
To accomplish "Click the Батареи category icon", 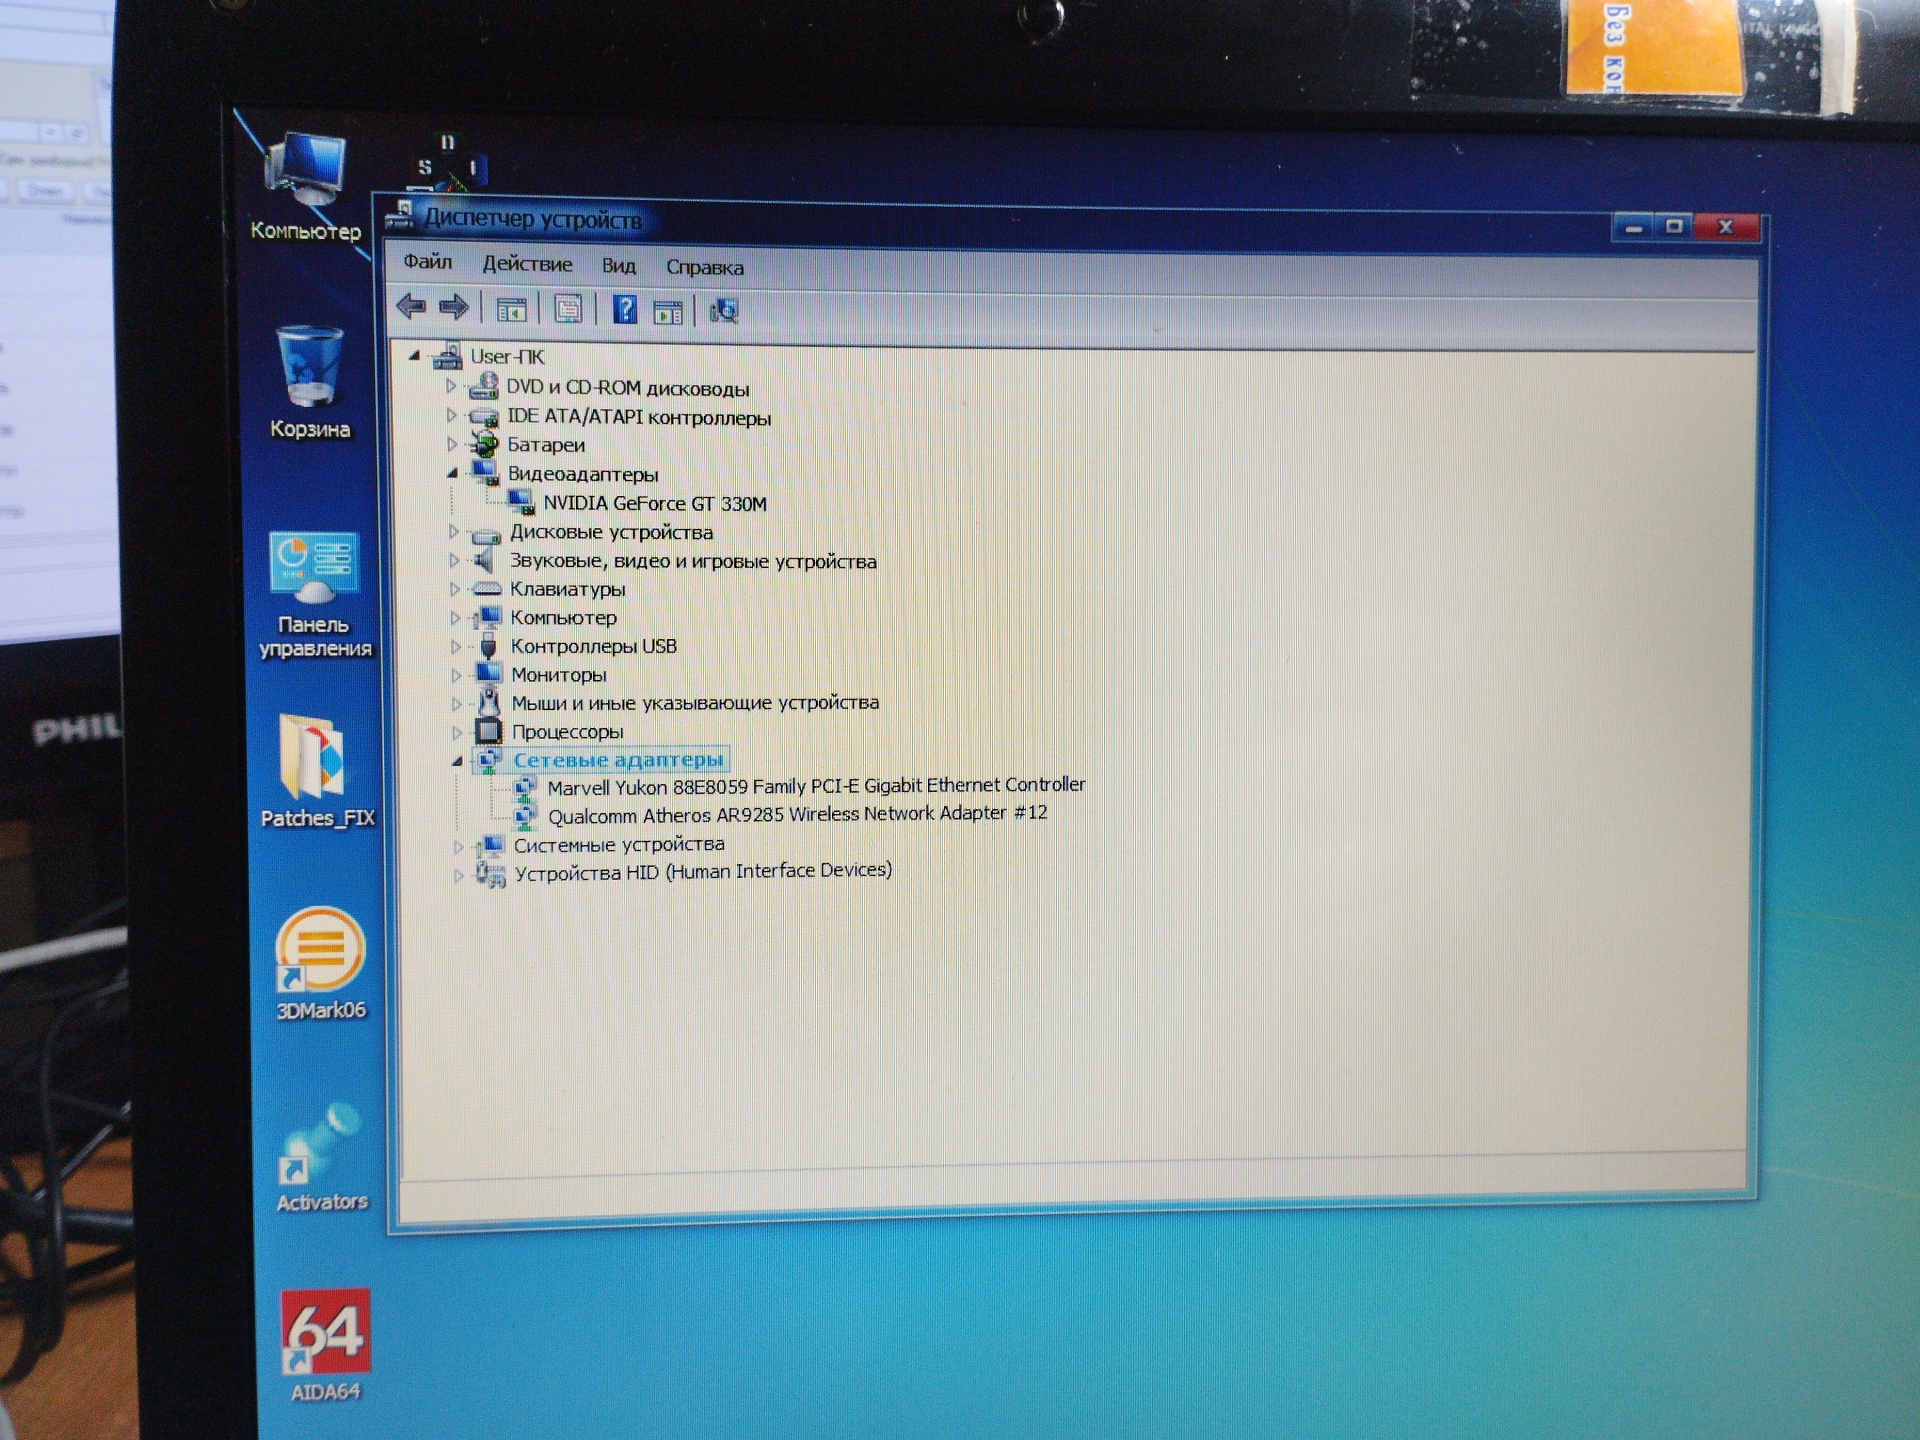I will (x=485, y=443).
